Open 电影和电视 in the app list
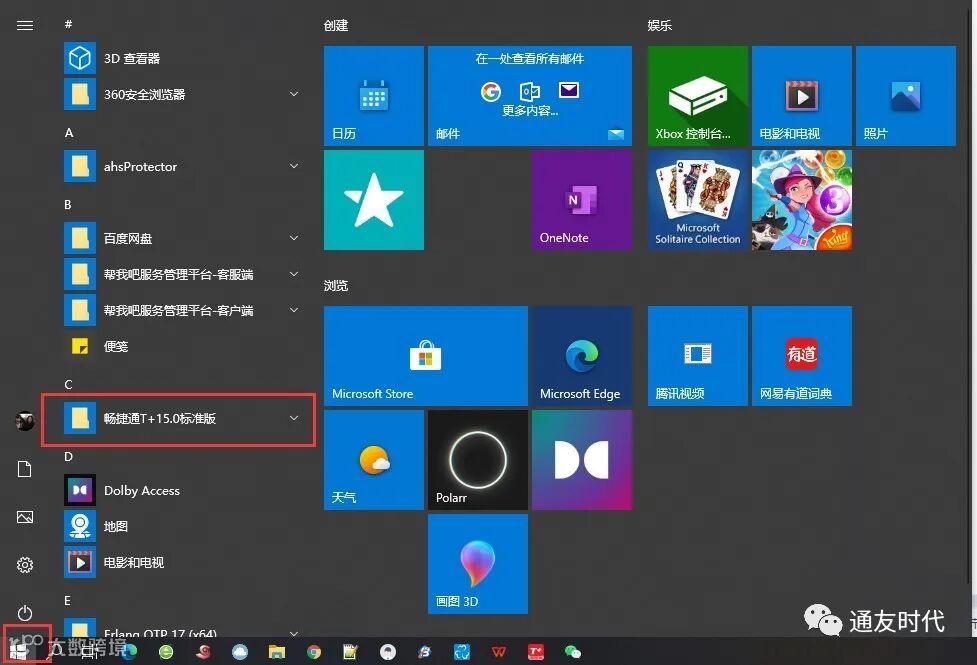Image resolution: width=977 pixels, height=665 pixels. click(x=181, y=563)
